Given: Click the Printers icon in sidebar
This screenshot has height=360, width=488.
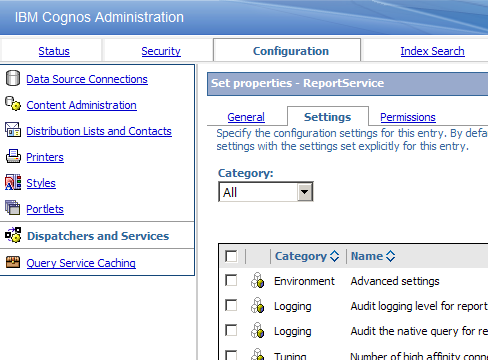Looking at the screenshot, I should coord(13,156).
